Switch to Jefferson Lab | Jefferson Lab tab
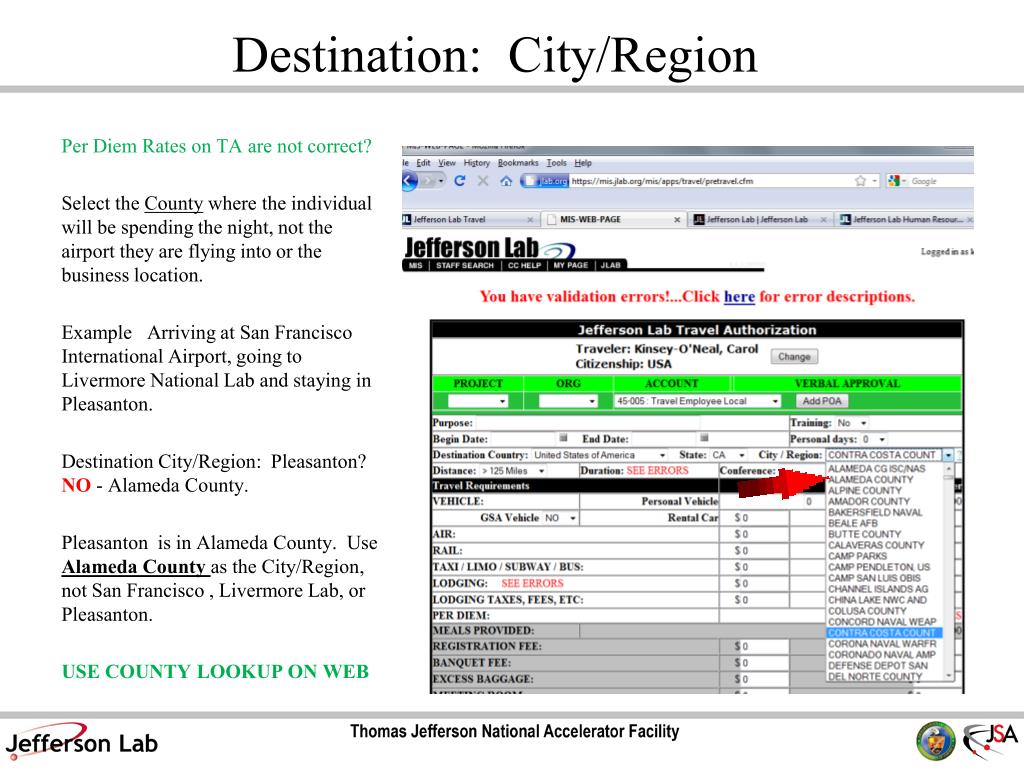The height and width of the screenshot is (768, 1024). click(759, 219)
